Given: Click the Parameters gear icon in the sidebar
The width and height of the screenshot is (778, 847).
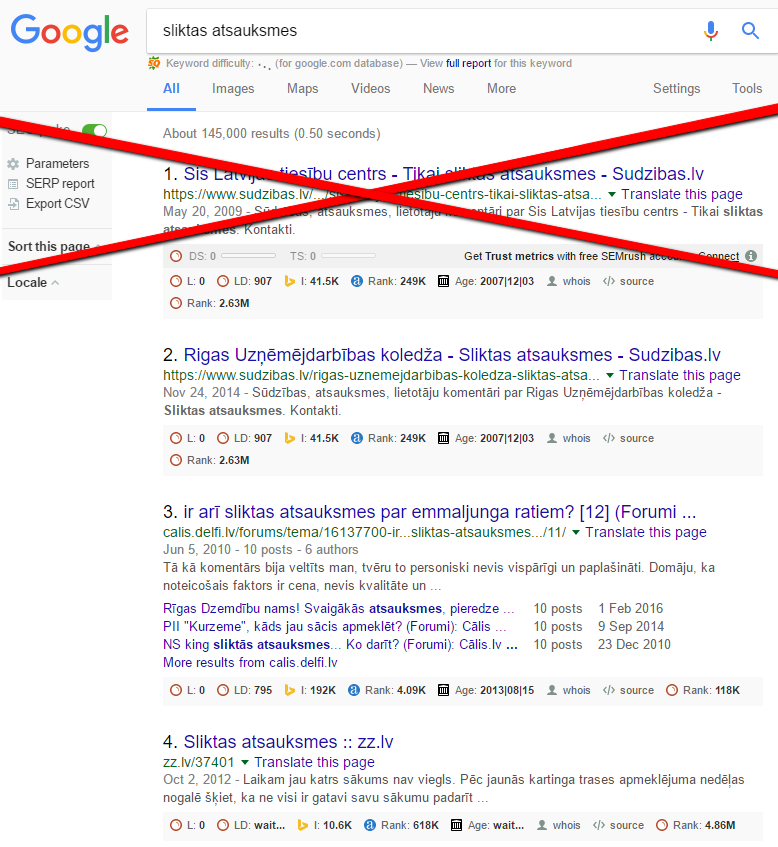Looking at the screenshot, I should pos(14,164).
